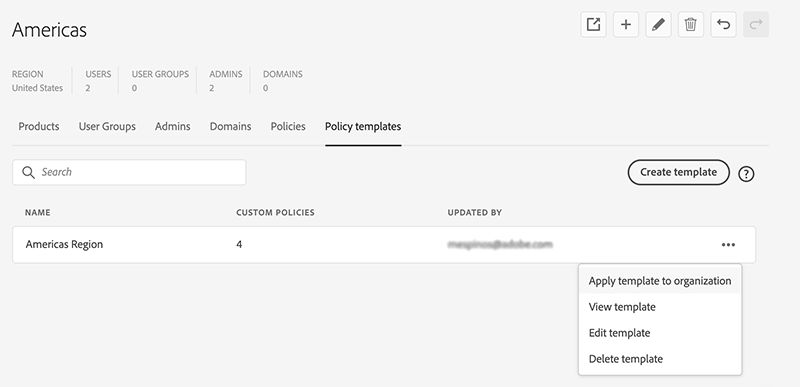The image size is (800, 387).
Task: Click the trash can delete icon
Action: pos(691,24)
